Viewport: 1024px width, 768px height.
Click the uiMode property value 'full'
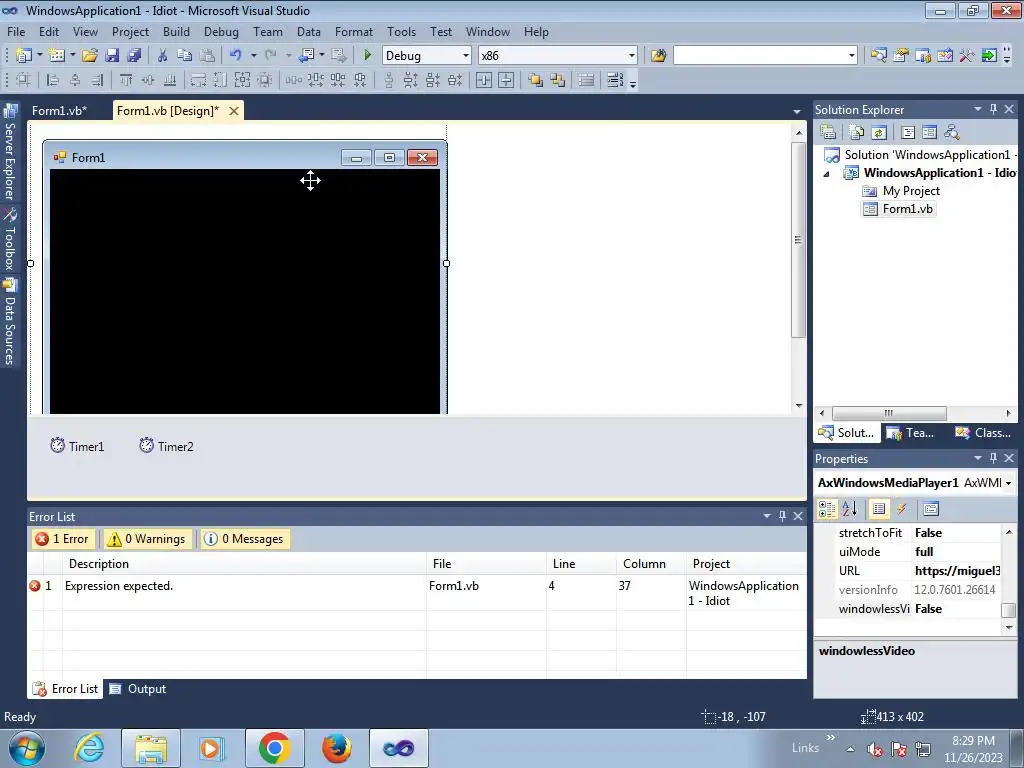click(957, 552)
